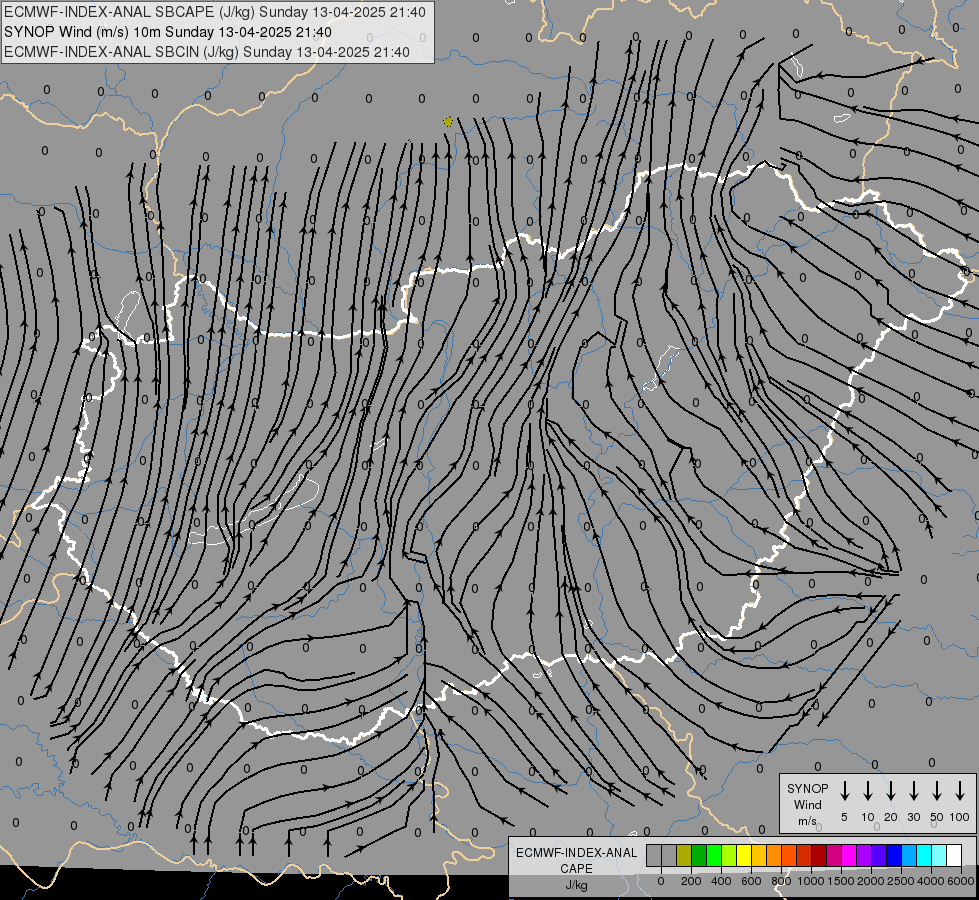Click the '5' speed label in wind legend
Viewport: 979px width, 900px height.
coord(844,817)
